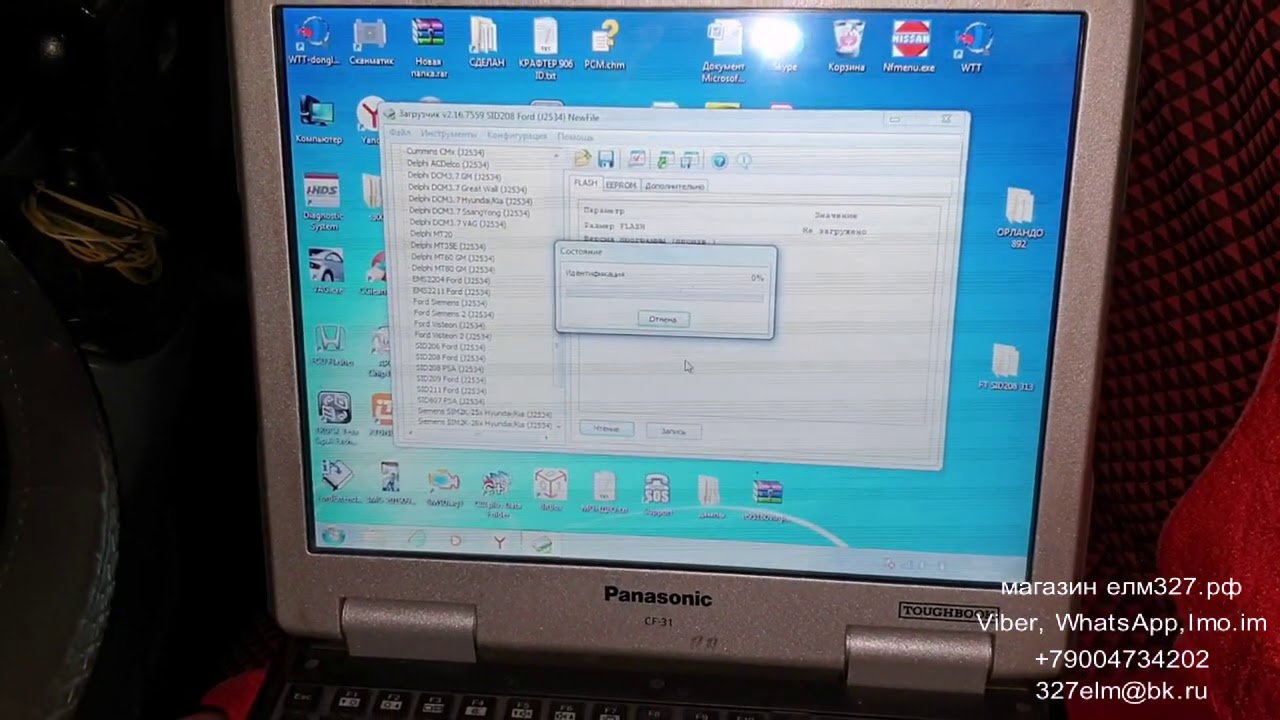This screenshot has width=1280, height=720.
Task: Open the Помощь menu
Action: (x=575, y=136)
